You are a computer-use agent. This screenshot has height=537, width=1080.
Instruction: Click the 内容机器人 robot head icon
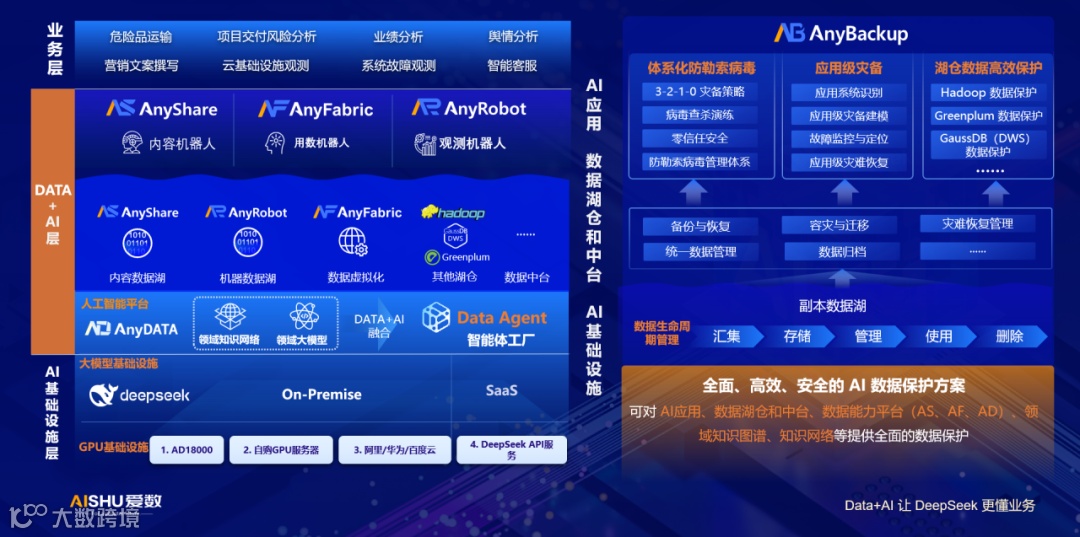click(x=132, y=143)
